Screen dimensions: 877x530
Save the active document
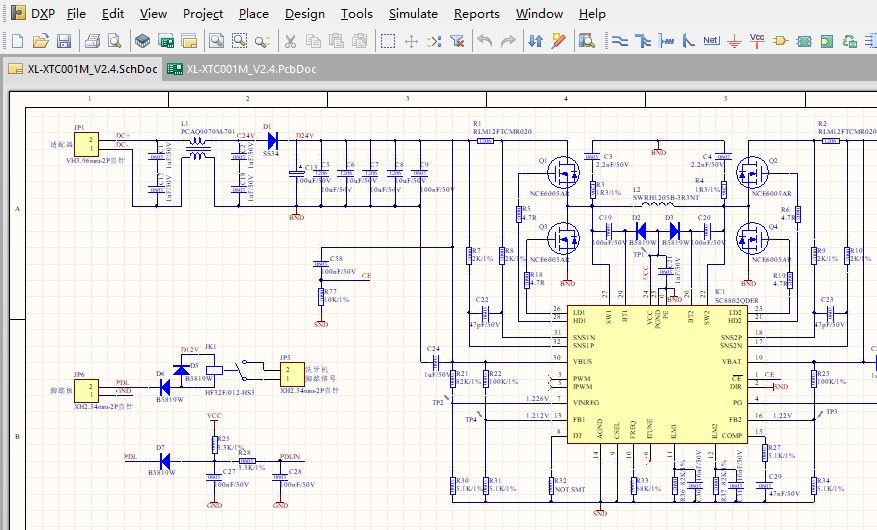pyautogui.click(x=63, y=41)
